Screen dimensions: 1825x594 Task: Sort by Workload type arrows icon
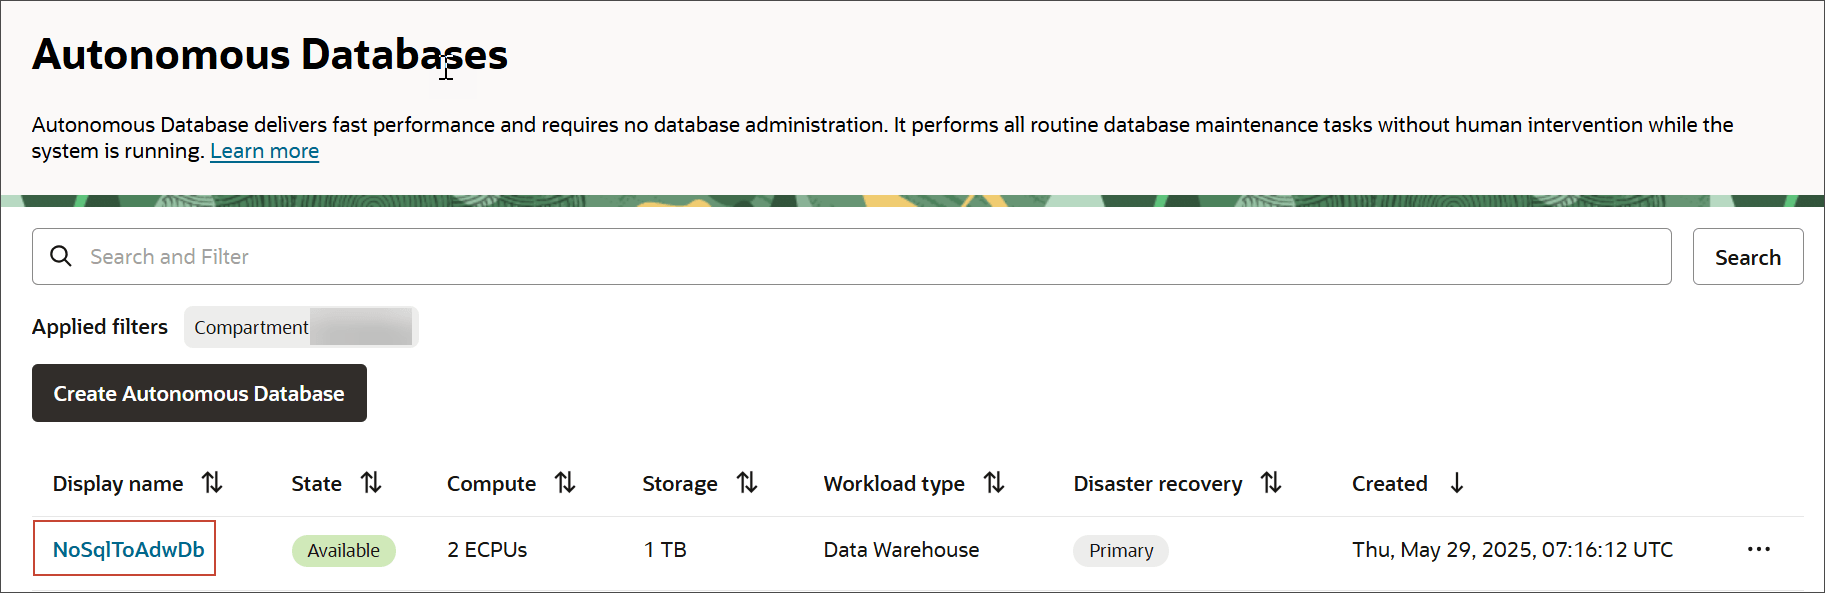994,483
